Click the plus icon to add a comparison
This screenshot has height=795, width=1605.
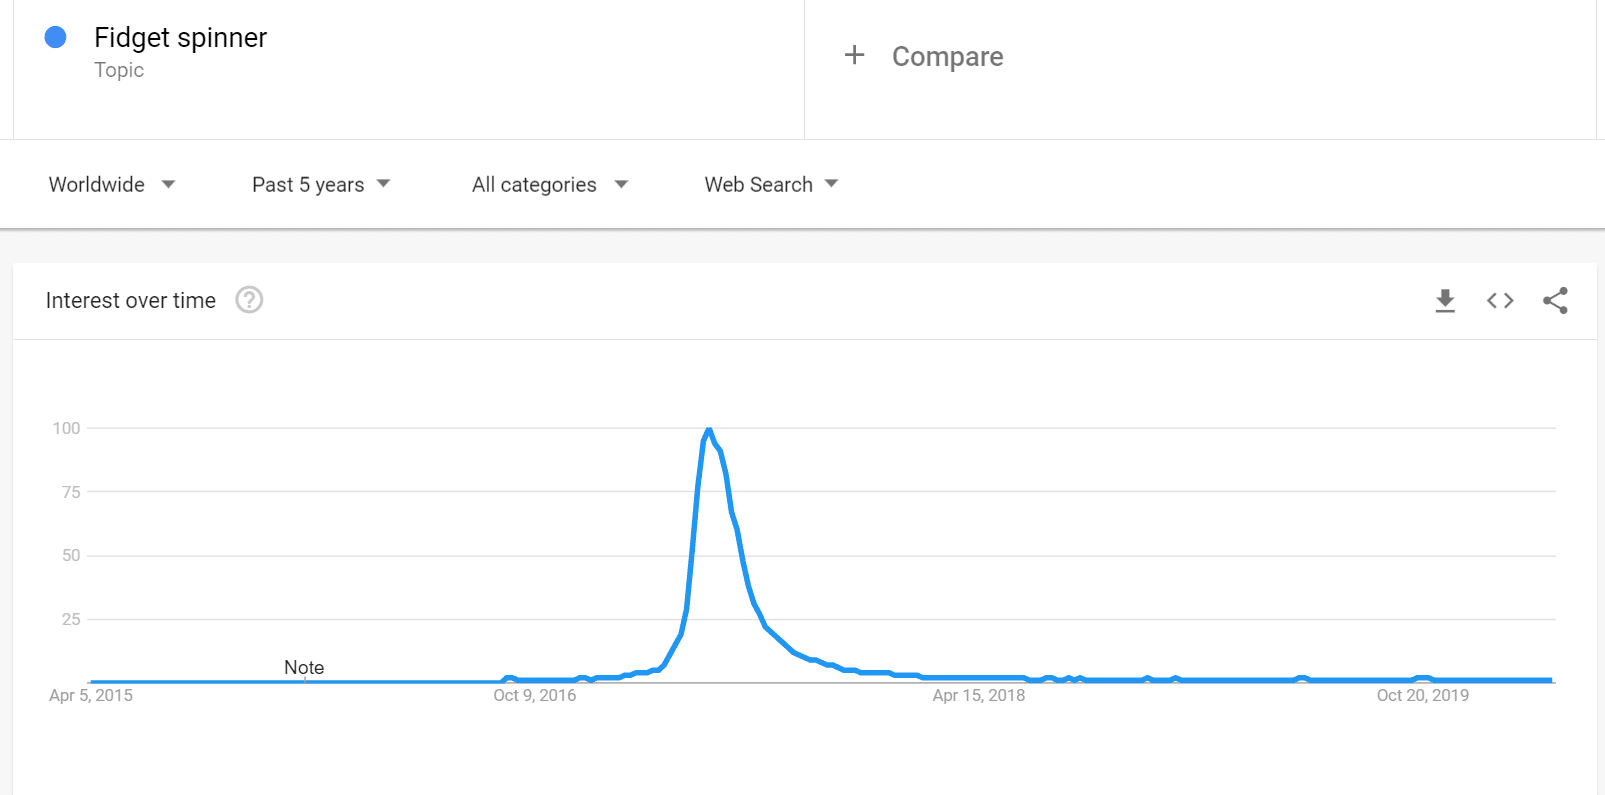pyautogui.click(x=855, y=56)
